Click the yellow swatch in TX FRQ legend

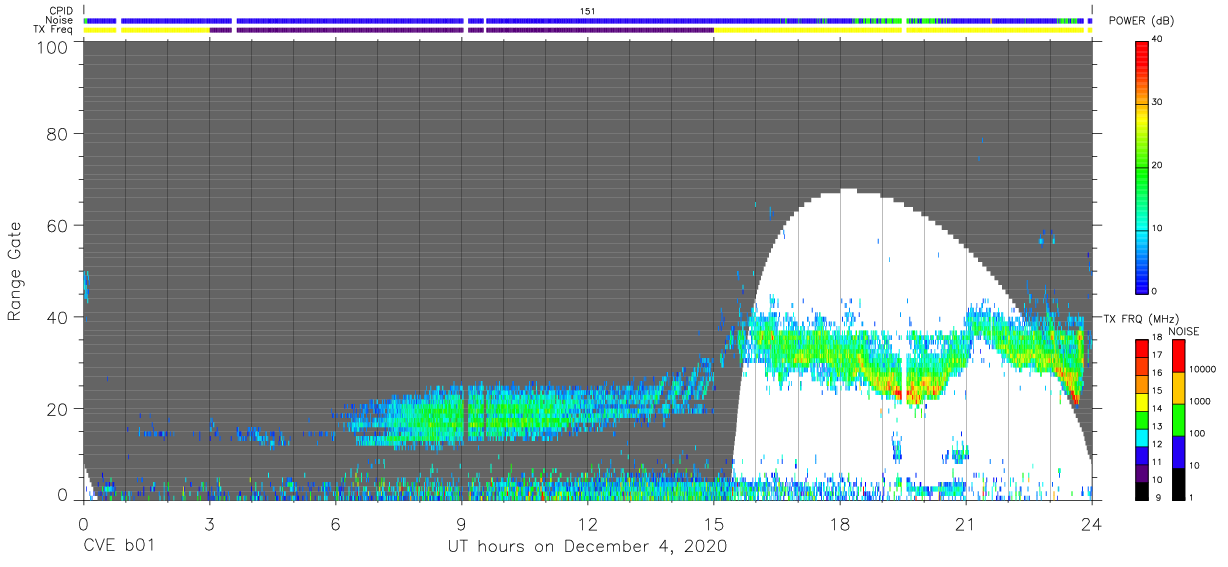coord(1141,401)
